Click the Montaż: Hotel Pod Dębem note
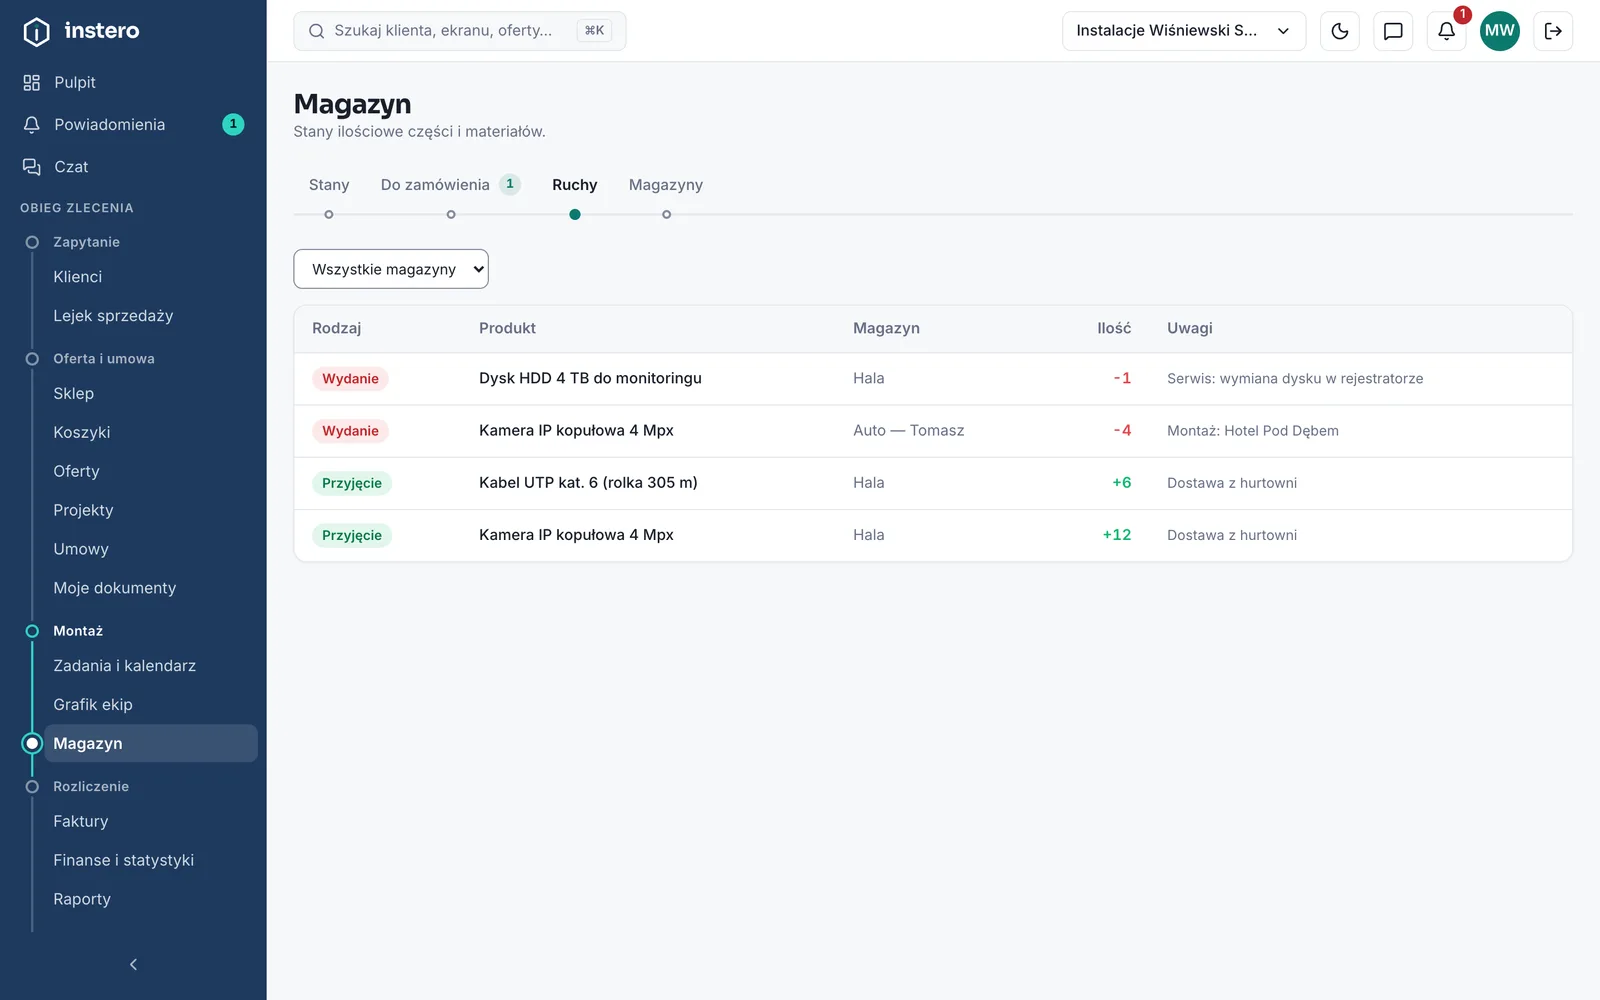 [1253, 431]
